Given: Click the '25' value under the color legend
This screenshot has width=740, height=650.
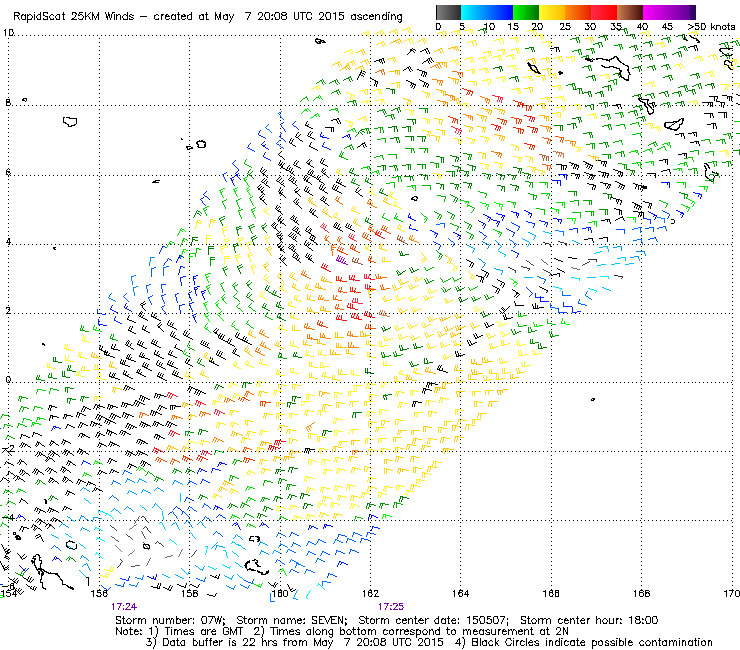Looking at the screenshot, I should [x=565, y=27].
